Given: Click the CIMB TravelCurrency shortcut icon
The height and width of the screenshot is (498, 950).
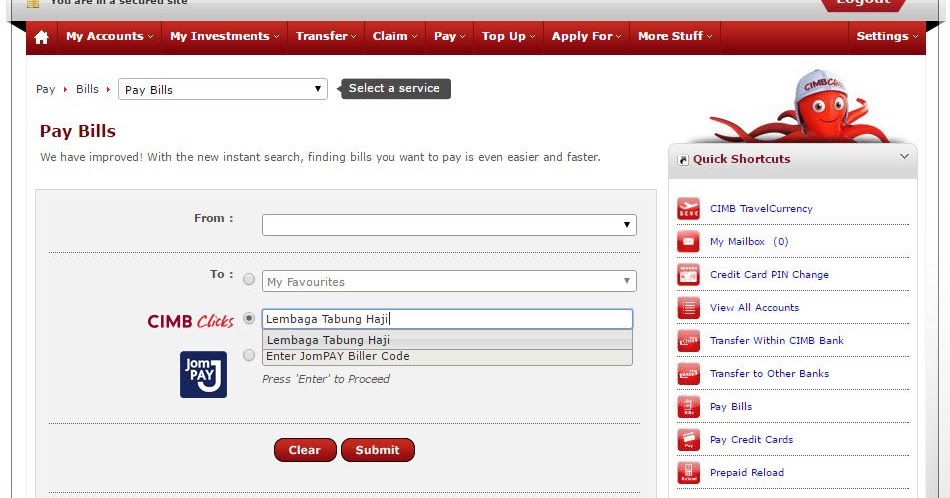Looking at the screenshot, I should [x=688, y=208].
